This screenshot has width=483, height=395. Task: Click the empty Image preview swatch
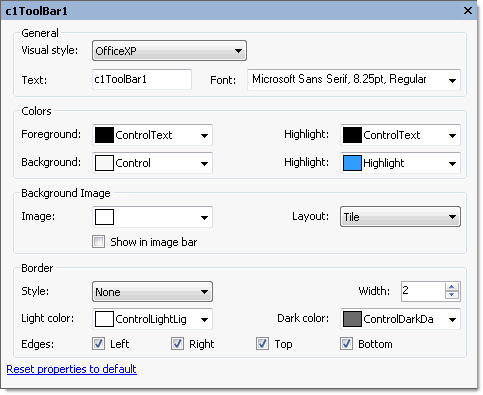click(x=104, y=217)
